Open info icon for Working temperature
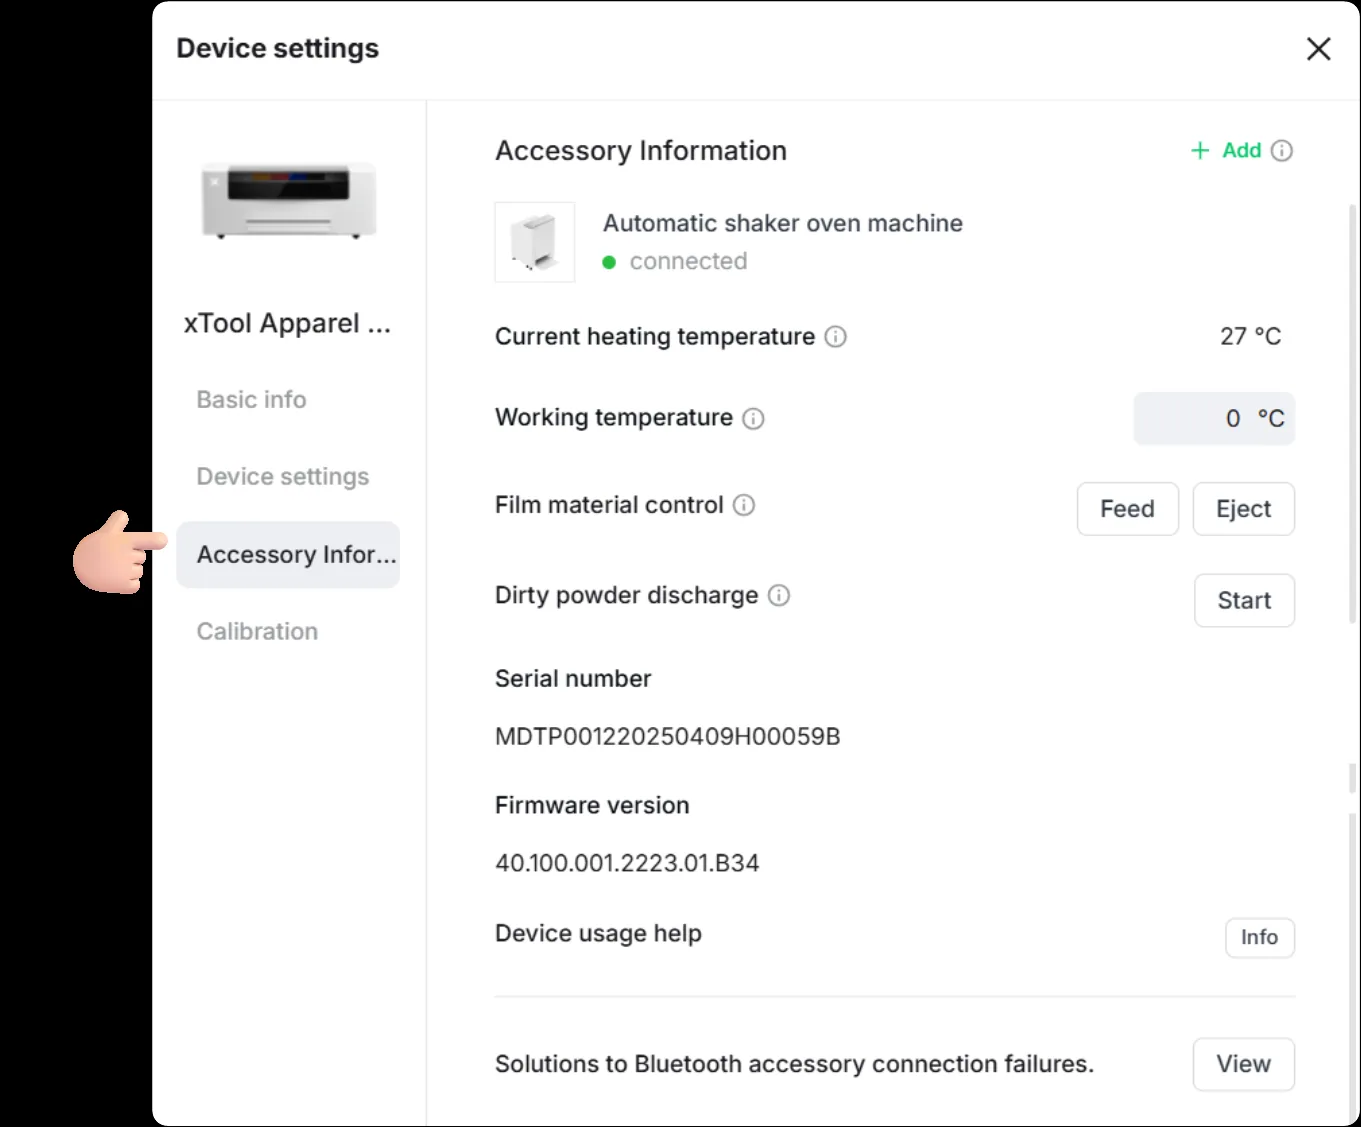This screenshot has width=1361, height=1127. [753, 418]
